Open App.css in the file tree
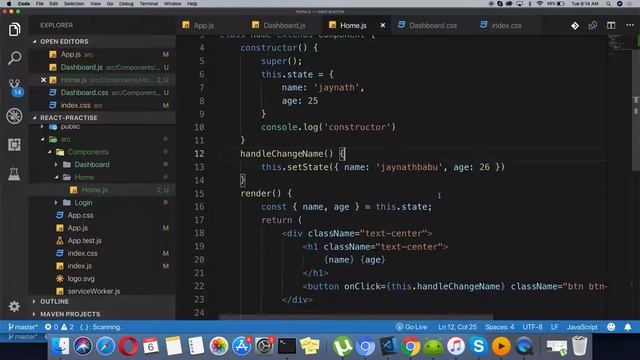640x360 pixels. pos(80,215)
